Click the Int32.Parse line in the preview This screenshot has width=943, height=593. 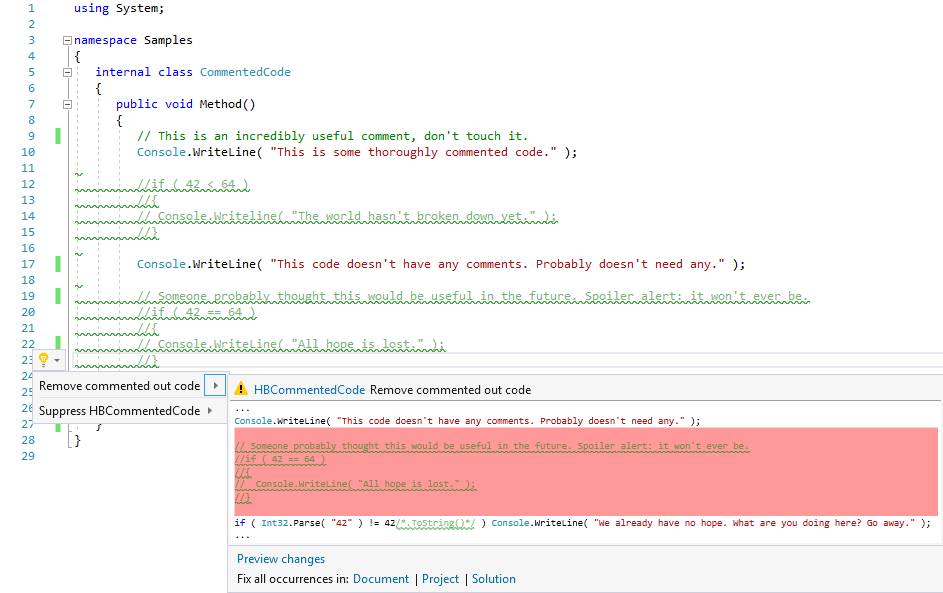pos(582,523)
